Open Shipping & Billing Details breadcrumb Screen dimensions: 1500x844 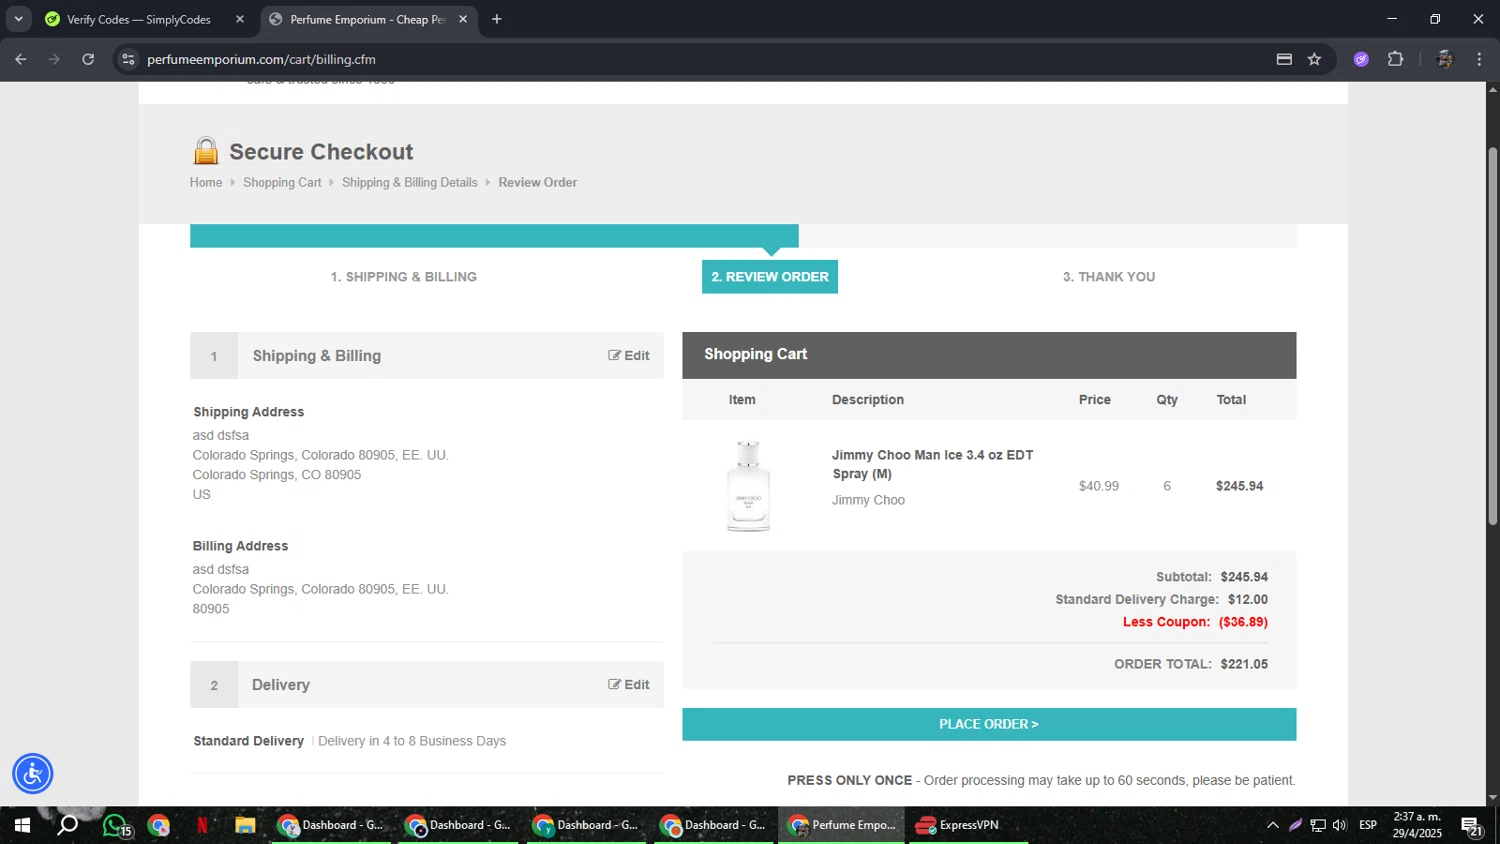pos(410,182)
